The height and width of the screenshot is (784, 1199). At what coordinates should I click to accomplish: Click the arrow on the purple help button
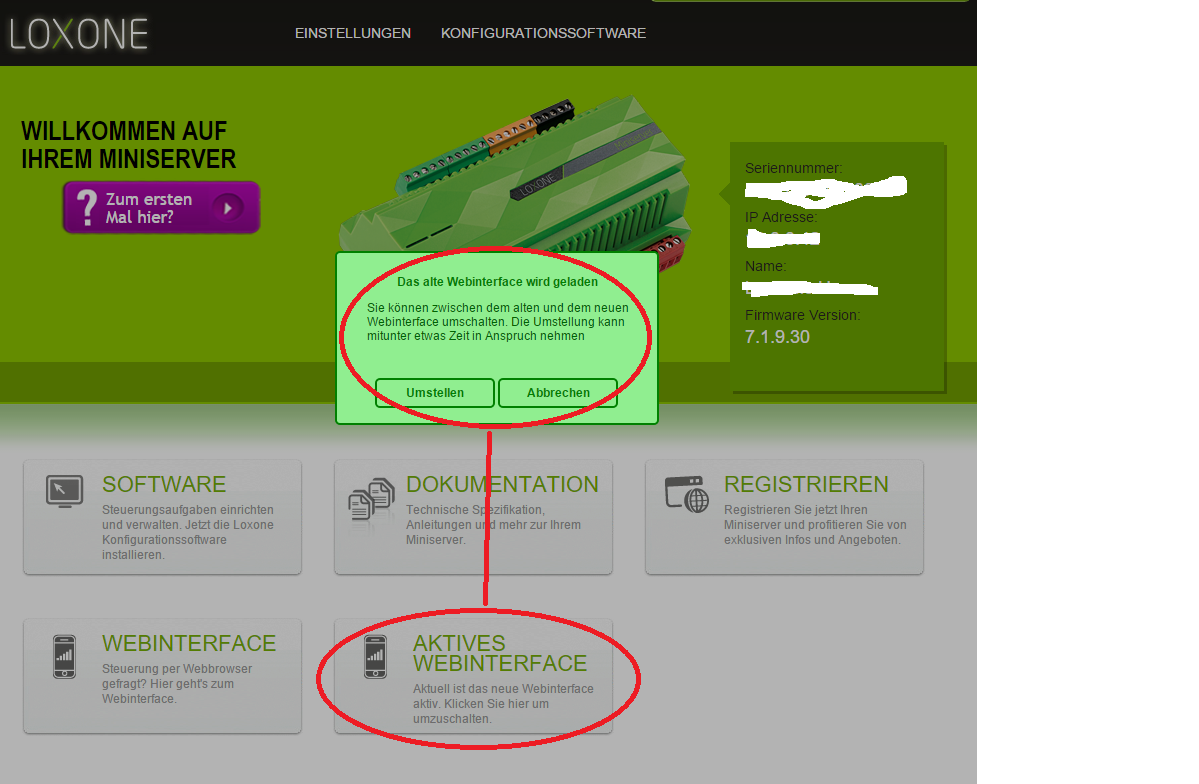228,208
